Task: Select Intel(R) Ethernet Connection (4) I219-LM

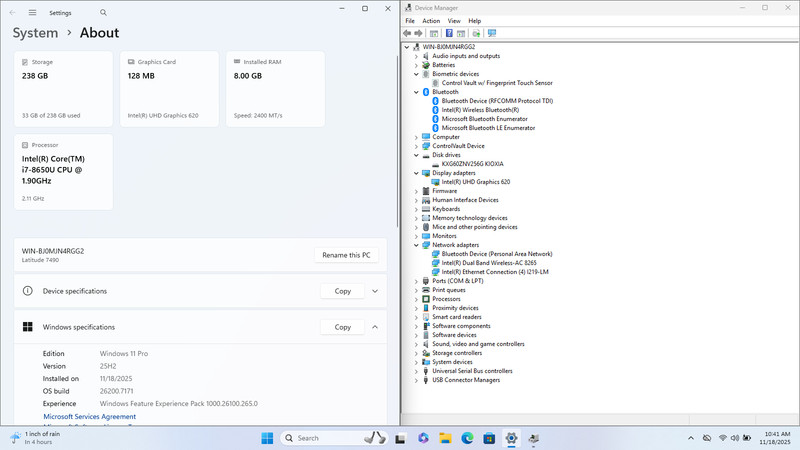Action: (495, 272)
